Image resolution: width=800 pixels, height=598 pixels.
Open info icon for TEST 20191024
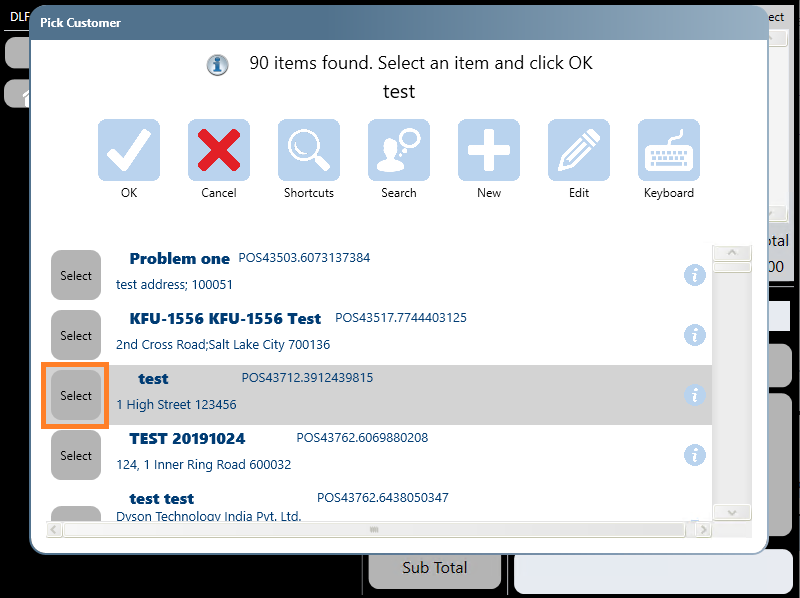[695, 455]
